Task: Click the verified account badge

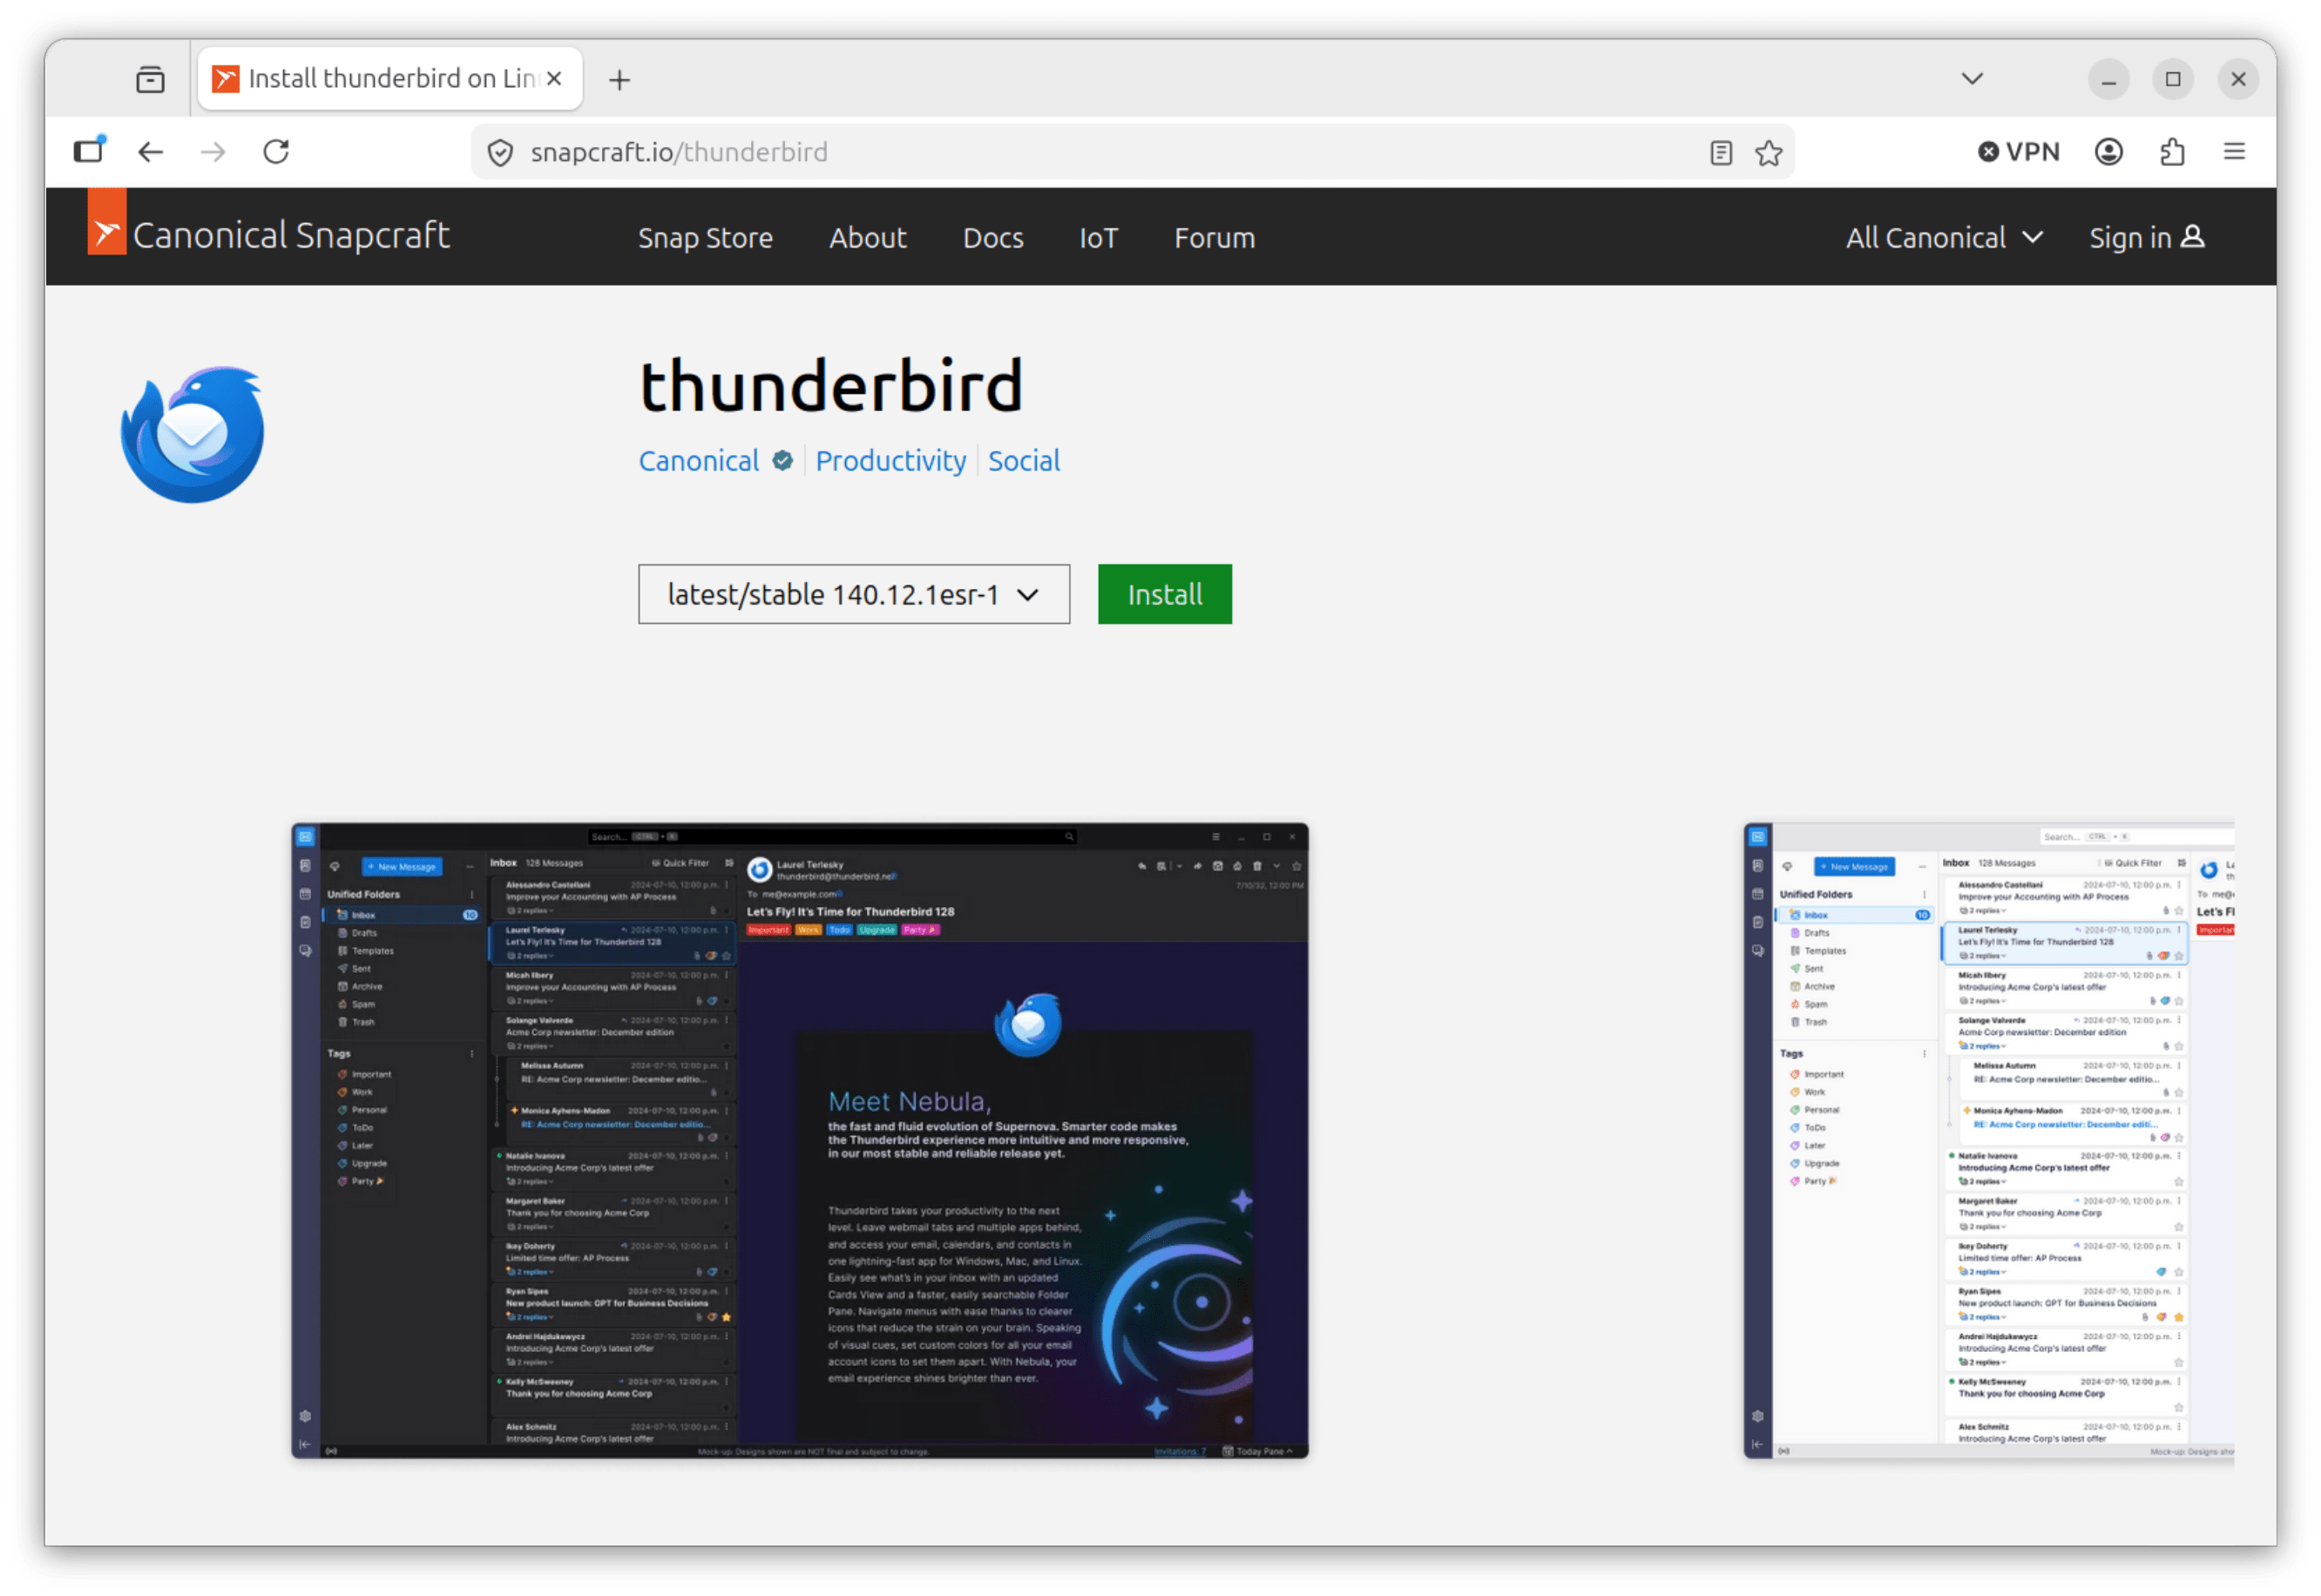Action: pyautogui.click(x=783, y=461)
